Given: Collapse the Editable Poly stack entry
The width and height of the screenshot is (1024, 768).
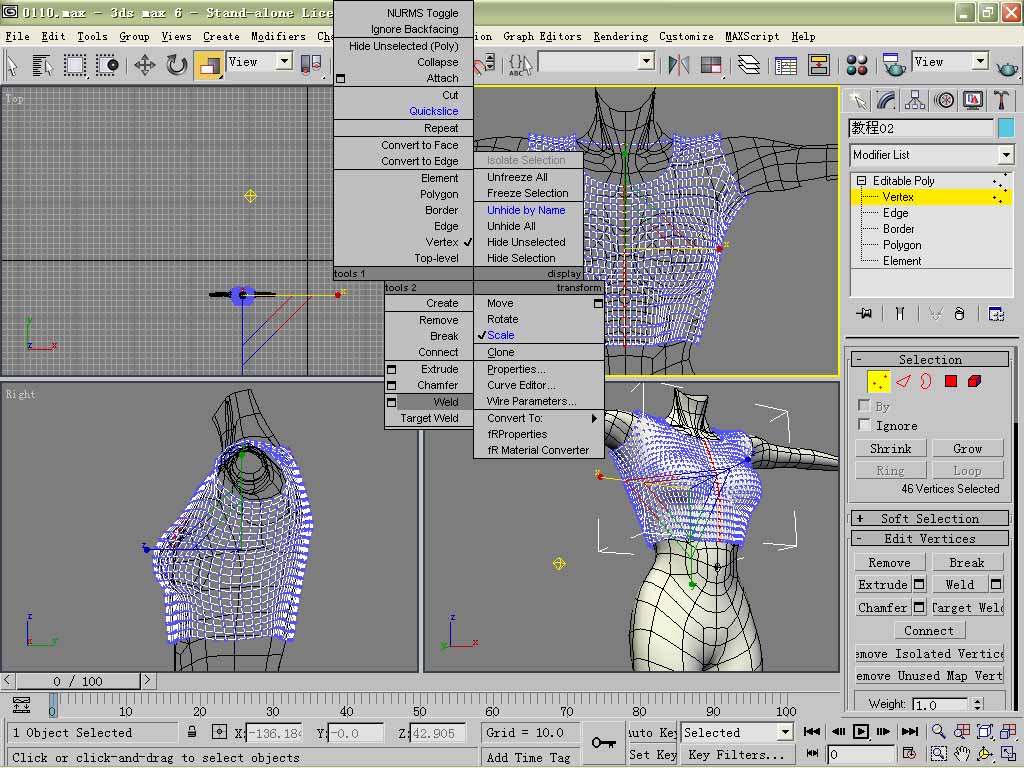Looking at the screenshot, I should pyautogui.click(x=861, y=181).
